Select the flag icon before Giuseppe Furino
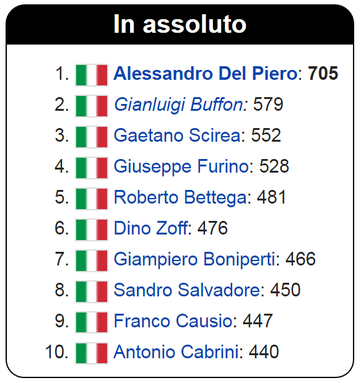The height and width of the screenshot is (383, 361). click(92, 168)
